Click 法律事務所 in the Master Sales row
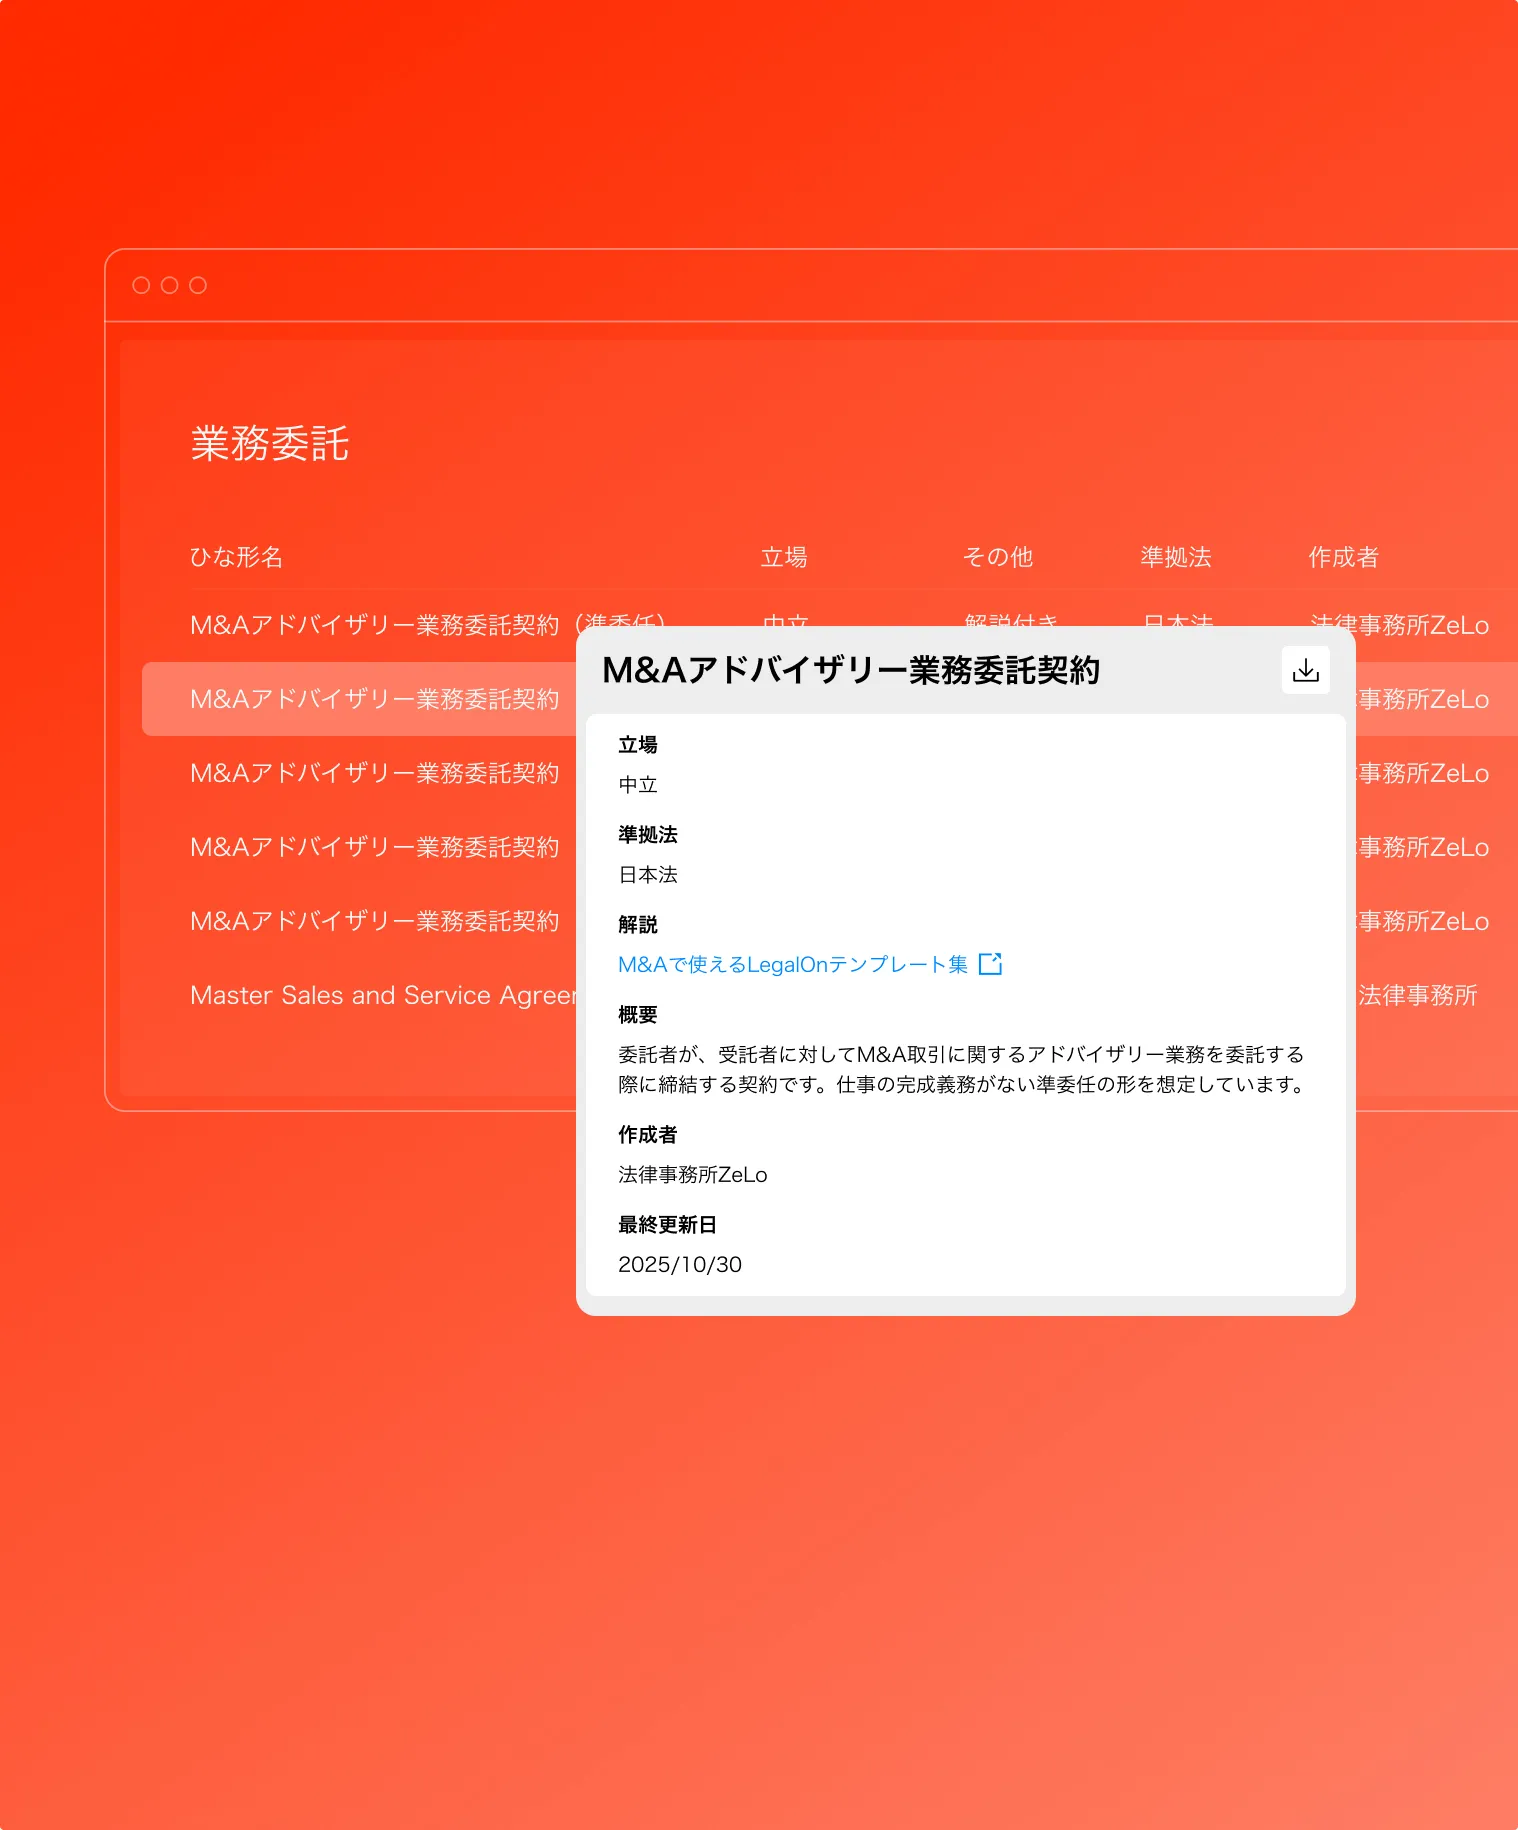The width and height of the screenshot is (1518, 1830). [1417, 995]
